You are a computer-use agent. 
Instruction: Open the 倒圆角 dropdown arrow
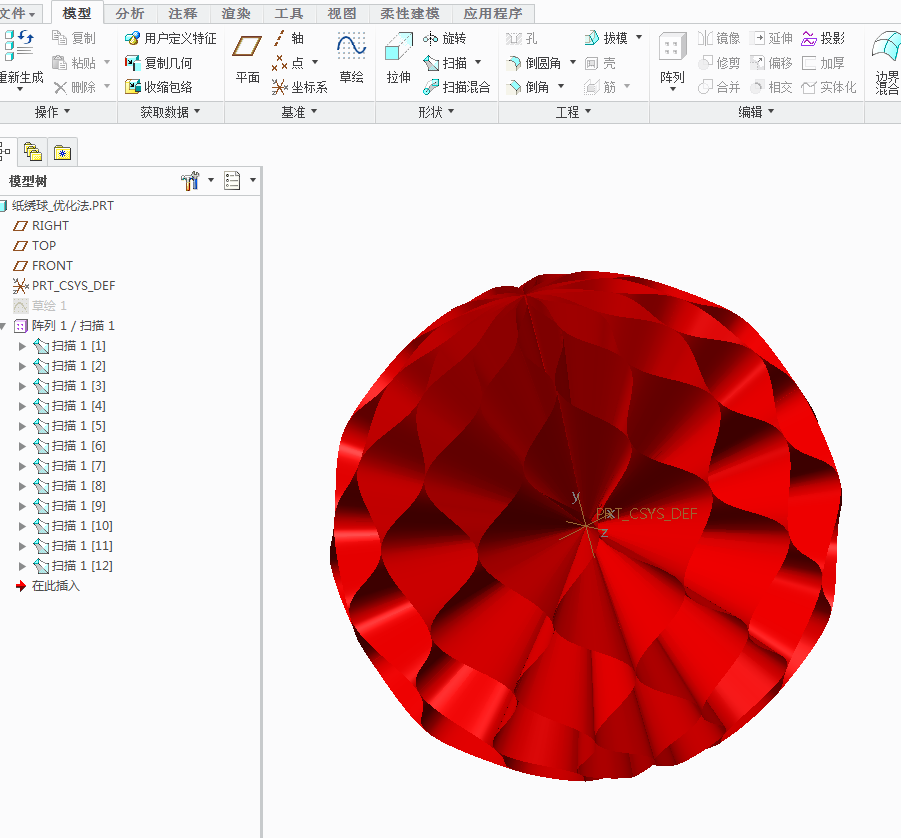pyautogui.click(x=573, y=63)
